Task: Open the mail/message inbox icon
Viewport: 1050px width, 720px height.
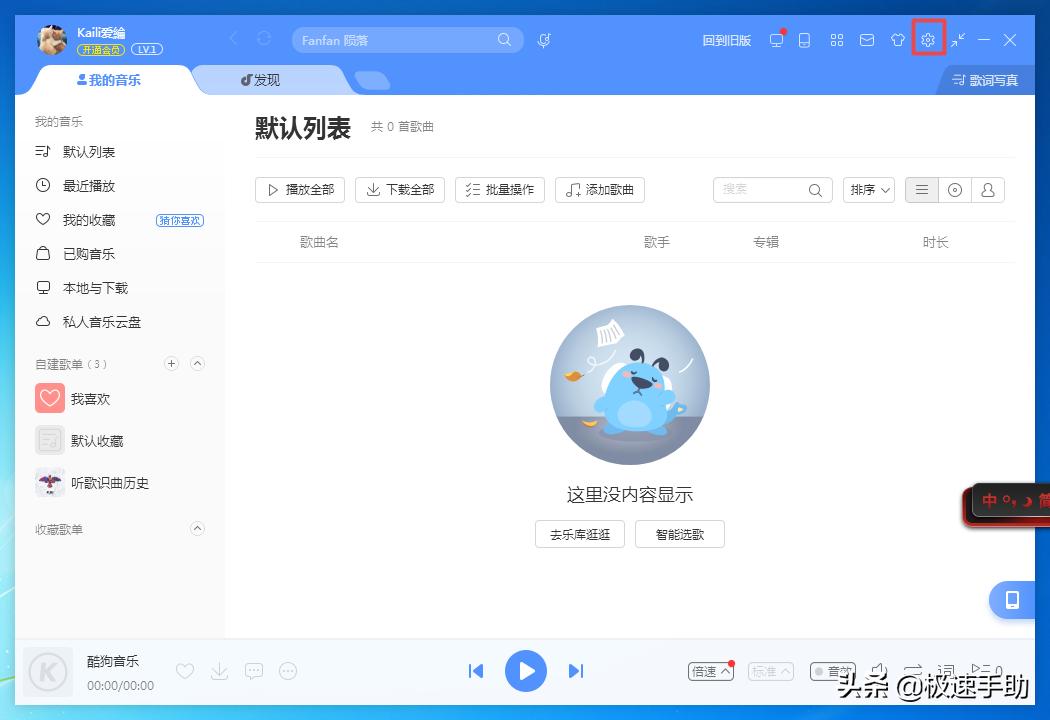Action: pyautogui.click(x=866, y=40)
